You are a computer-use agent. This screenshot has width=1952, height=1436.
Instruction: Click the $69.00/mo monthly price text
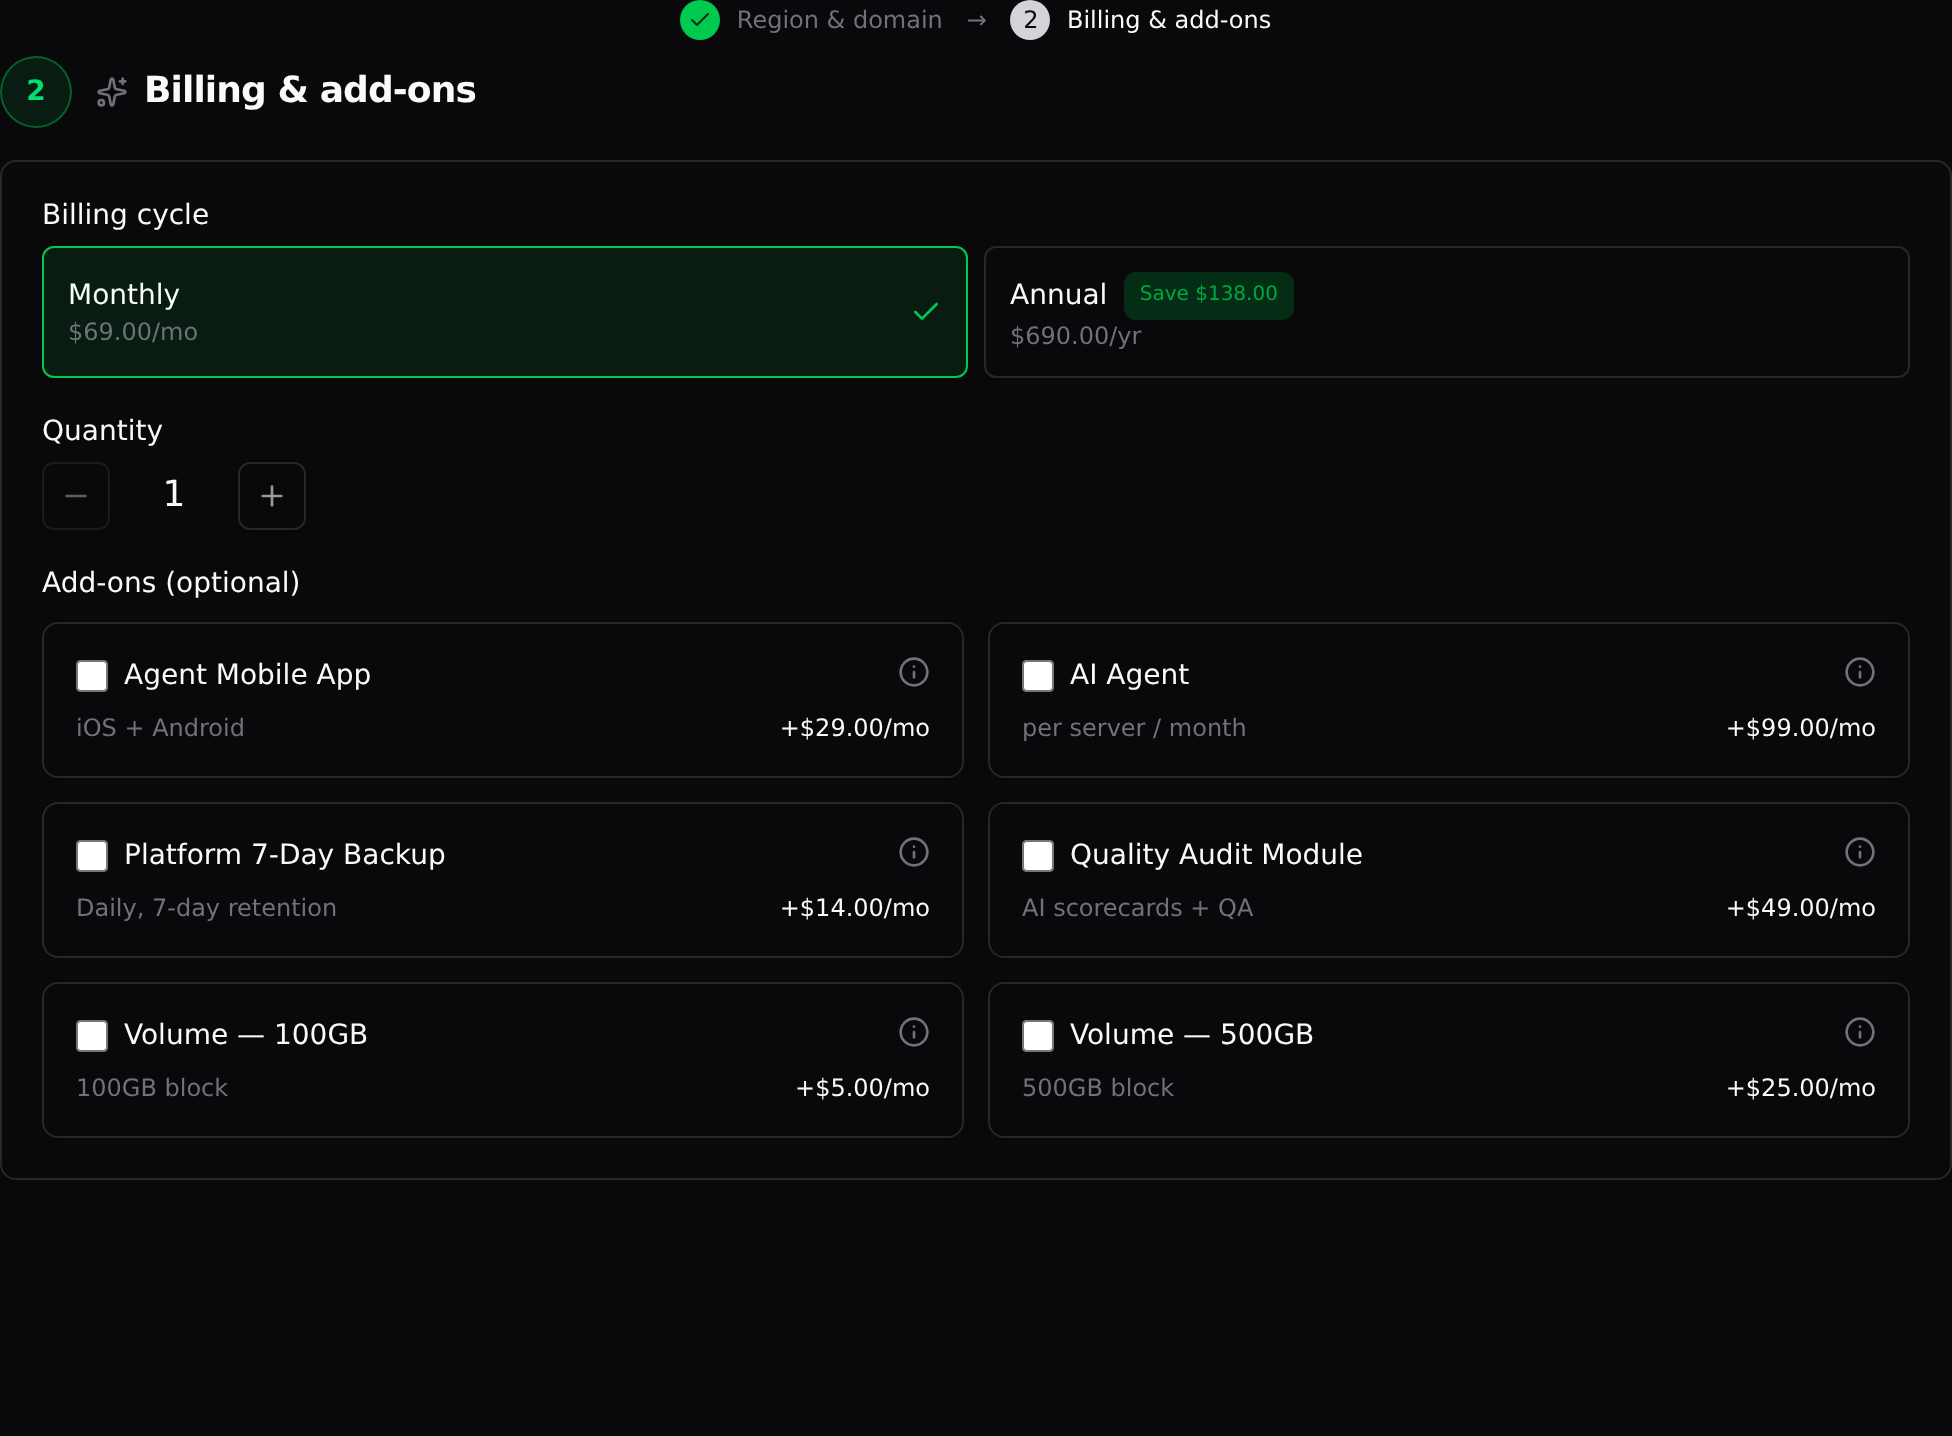[x=133, y=332]
